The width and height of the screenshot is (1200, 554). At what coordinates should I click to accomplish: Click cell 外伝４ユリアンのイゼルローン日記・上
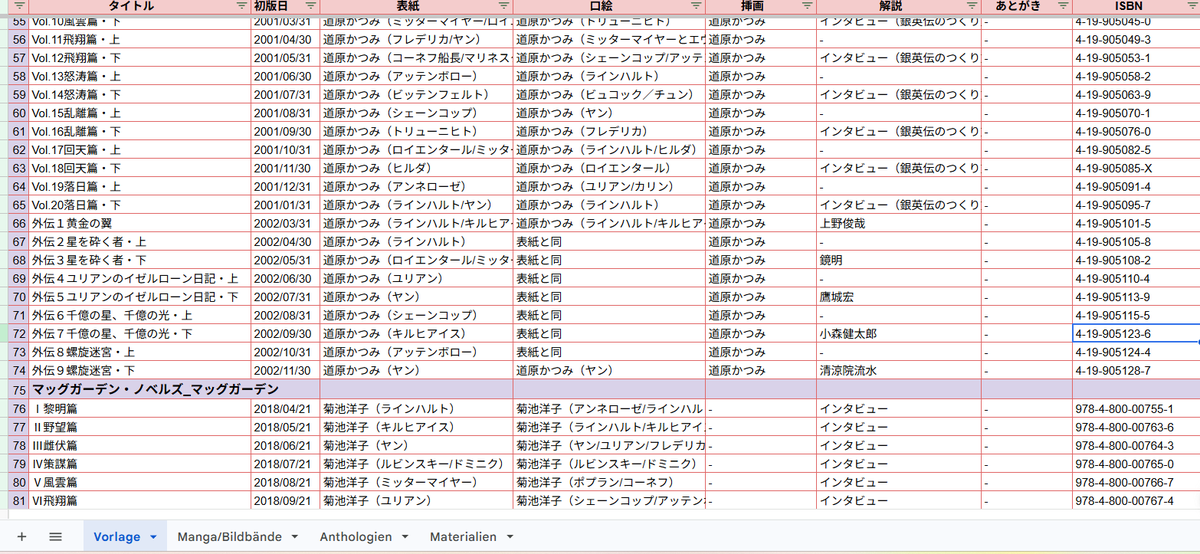pyautogui.click(x=139, y=278)
